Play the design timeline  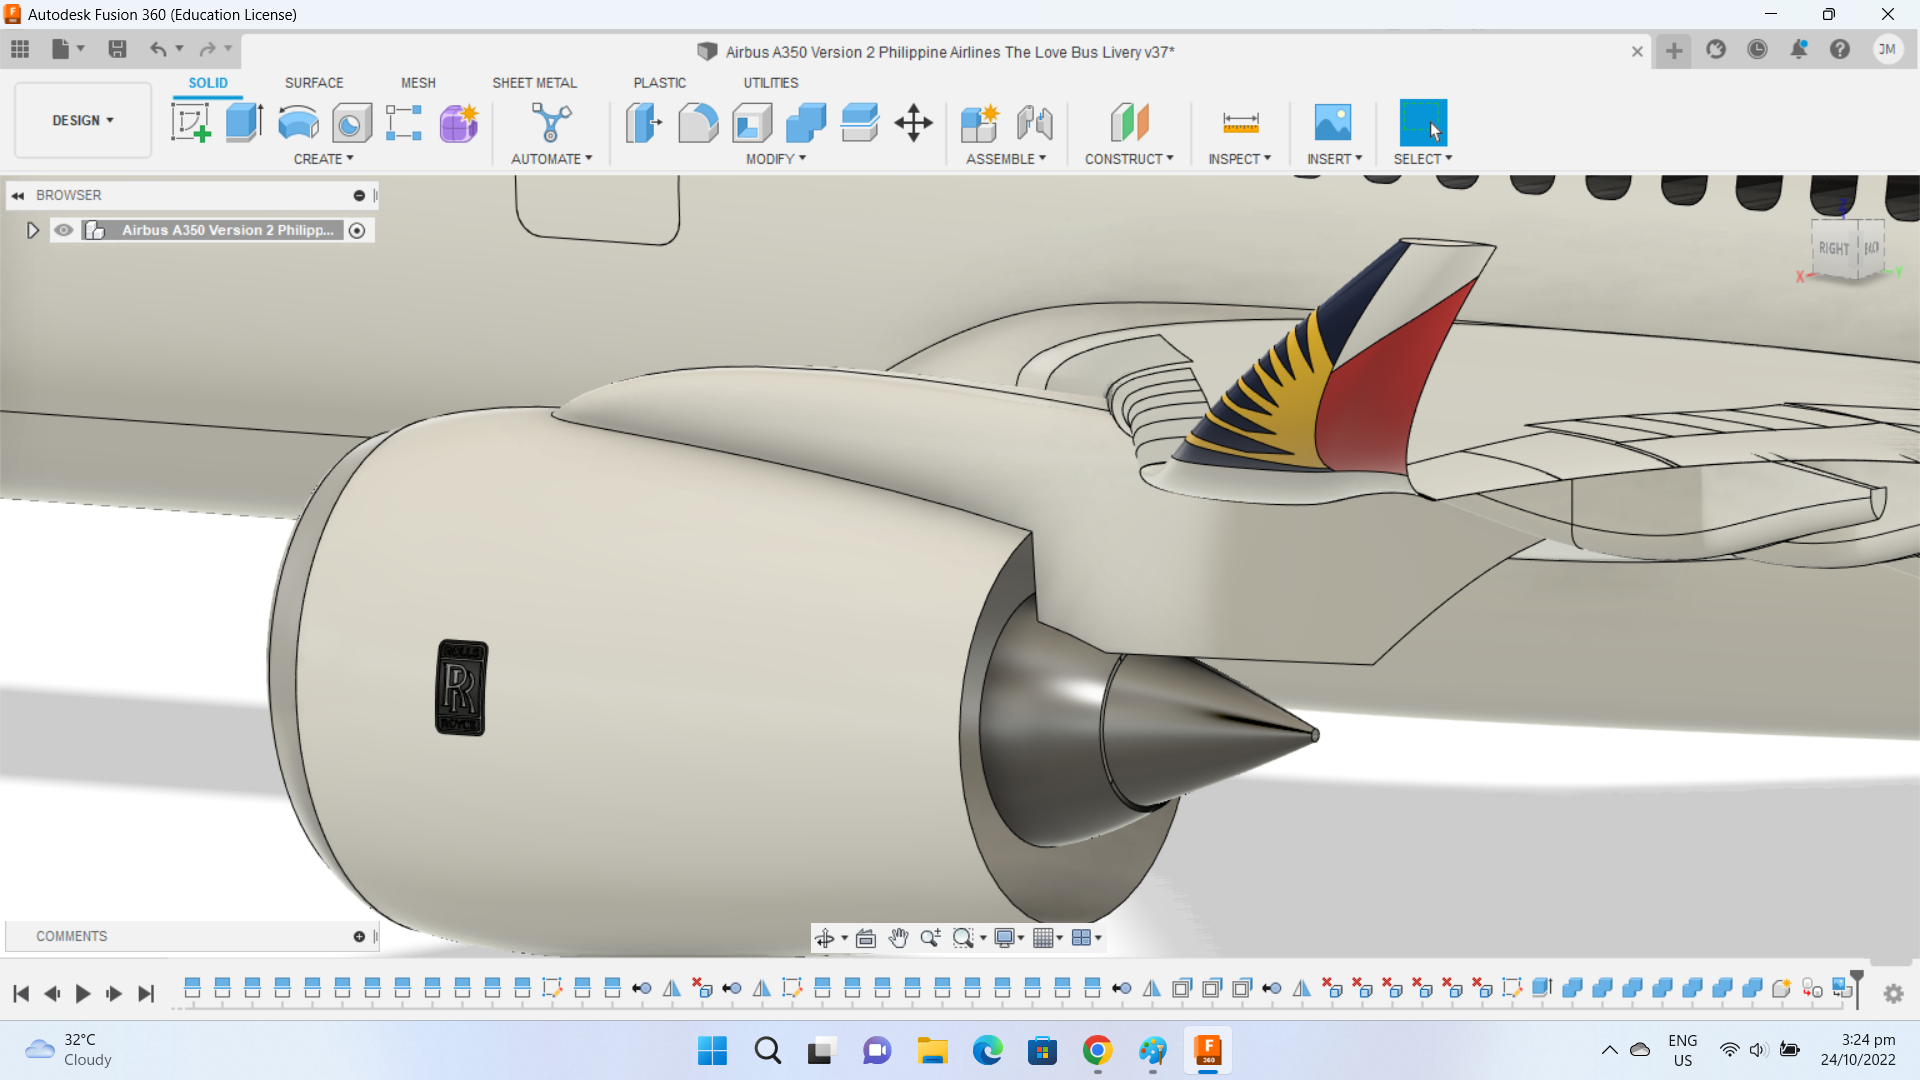point(83,994)
